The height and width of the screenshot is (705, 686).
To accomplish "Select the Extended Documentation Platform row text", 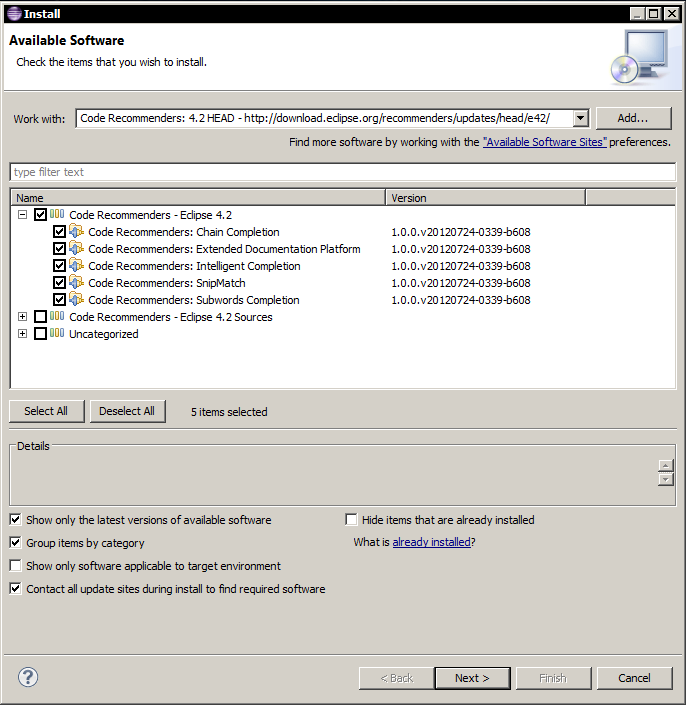I will [224, 249].
